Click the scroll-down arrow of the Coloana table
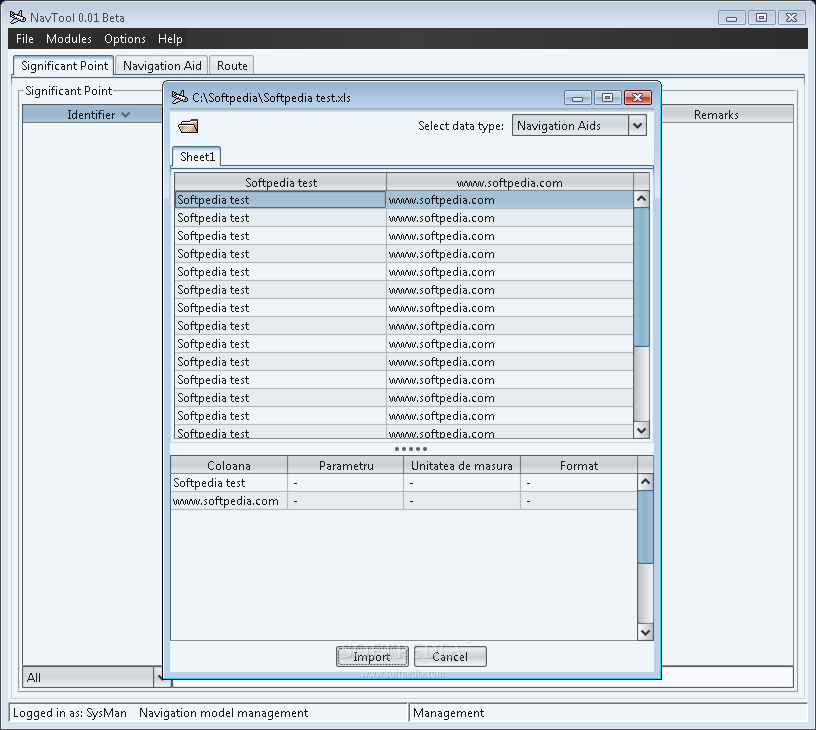 pos(645,632)
